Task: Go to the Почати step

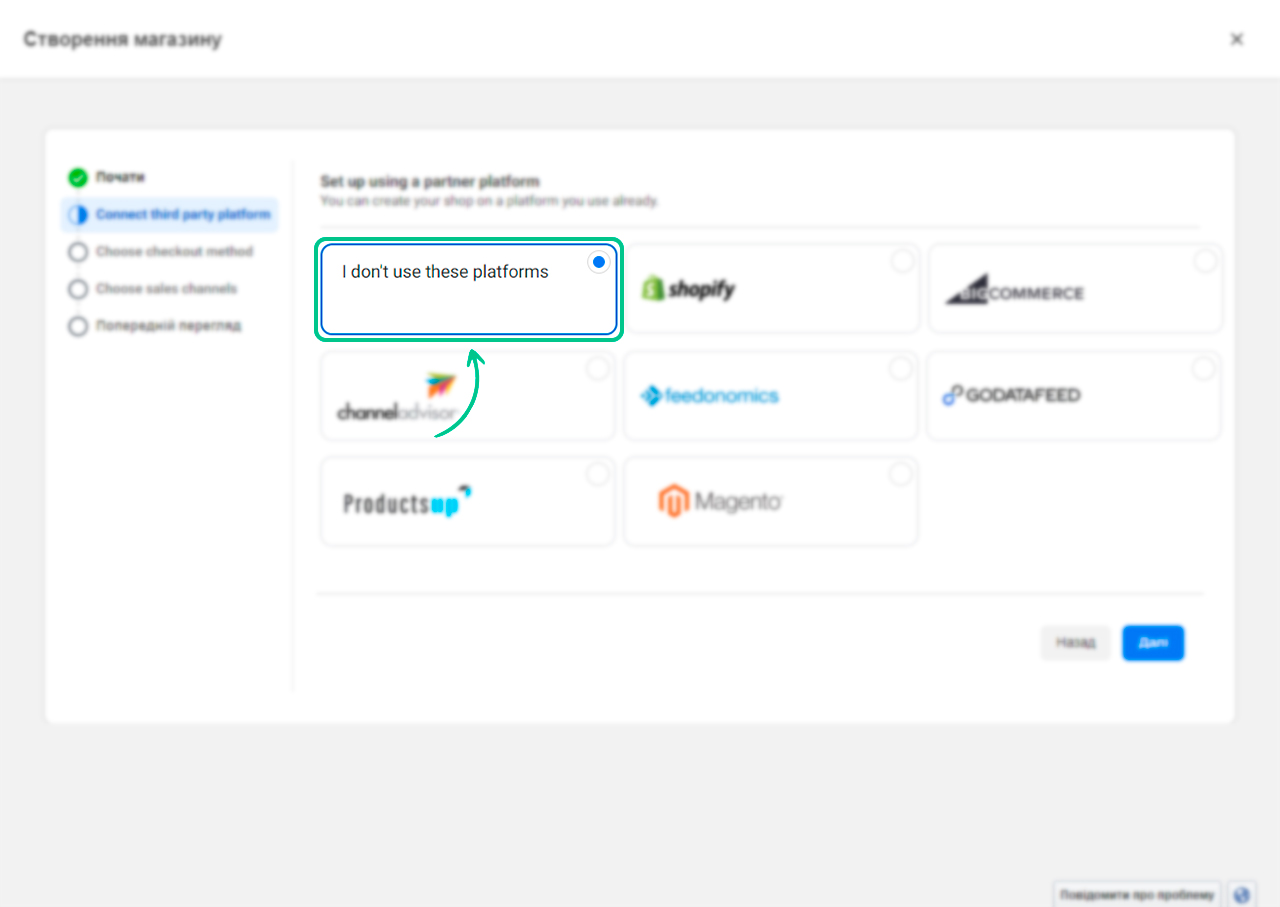Action: tap(121, 178)
